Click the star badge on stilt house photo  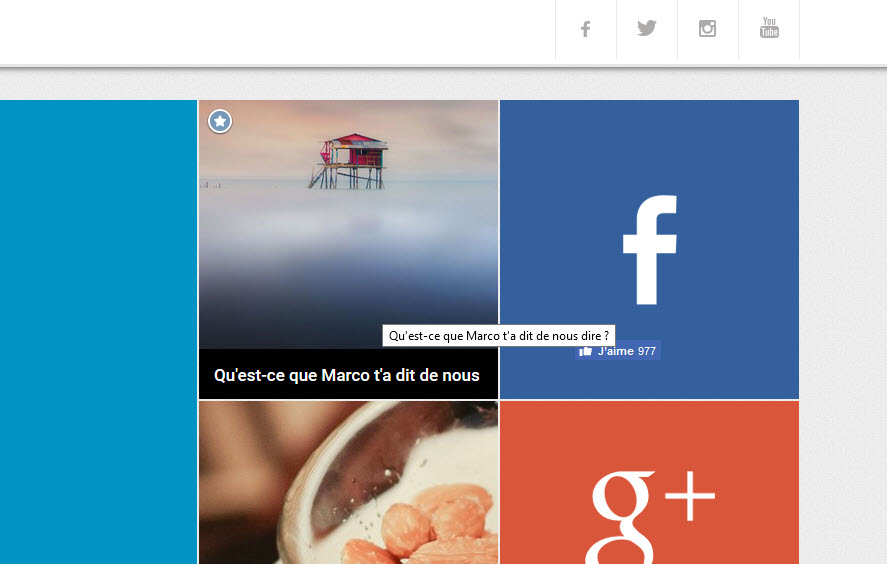[220, 121]
